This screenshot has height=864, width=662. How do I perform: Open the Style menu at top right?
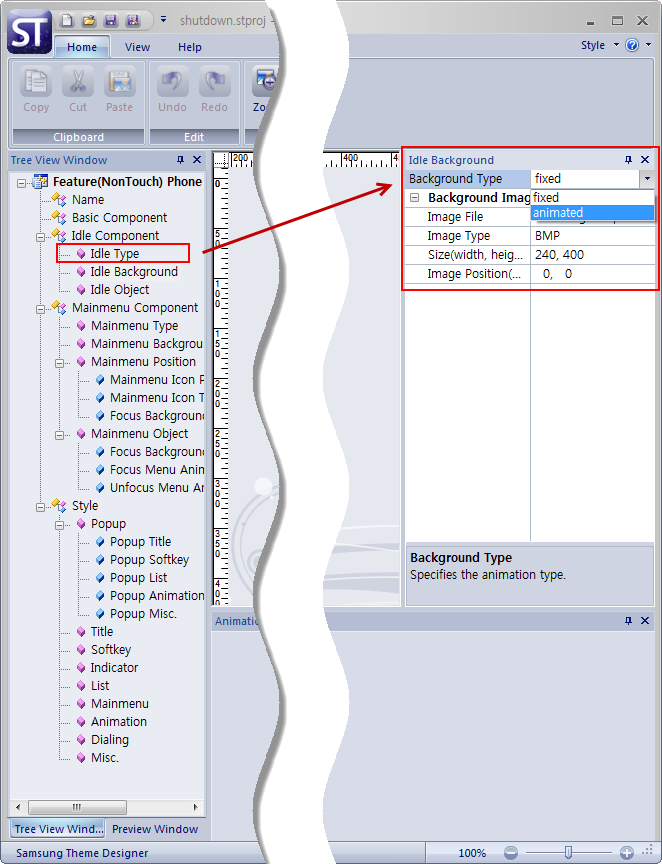point(593,45)
